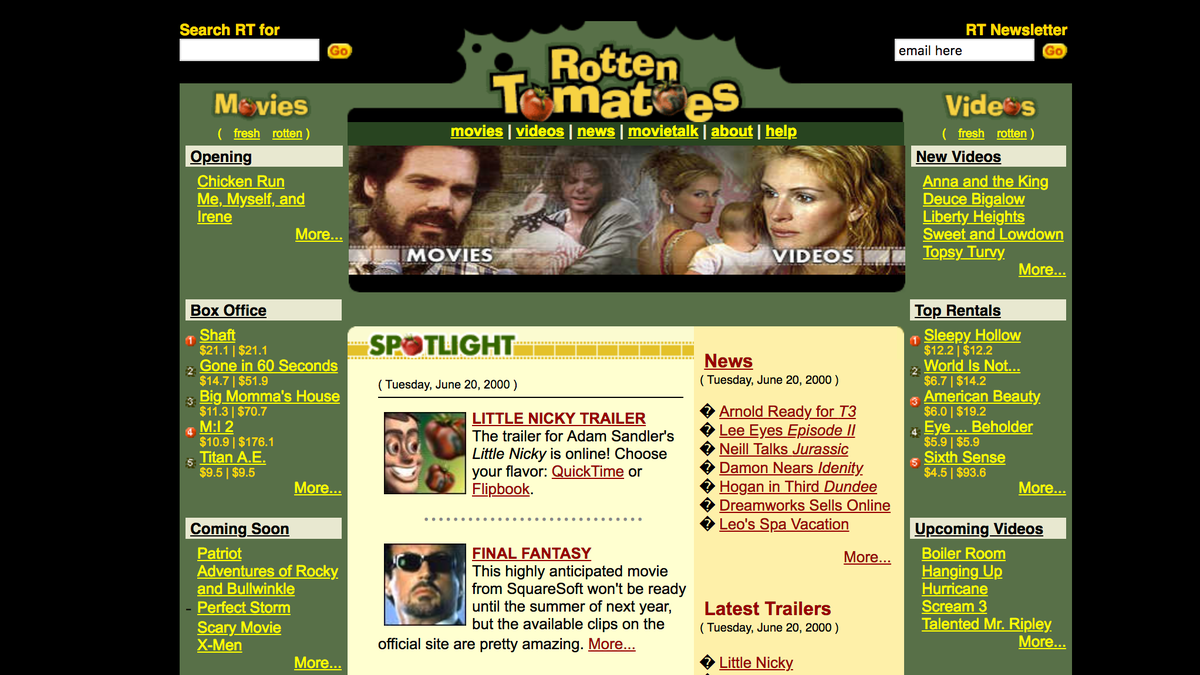The width and height of the screenshot is (1200, 675).
Task: Filter movies by fresh
Action: [247, 134]
